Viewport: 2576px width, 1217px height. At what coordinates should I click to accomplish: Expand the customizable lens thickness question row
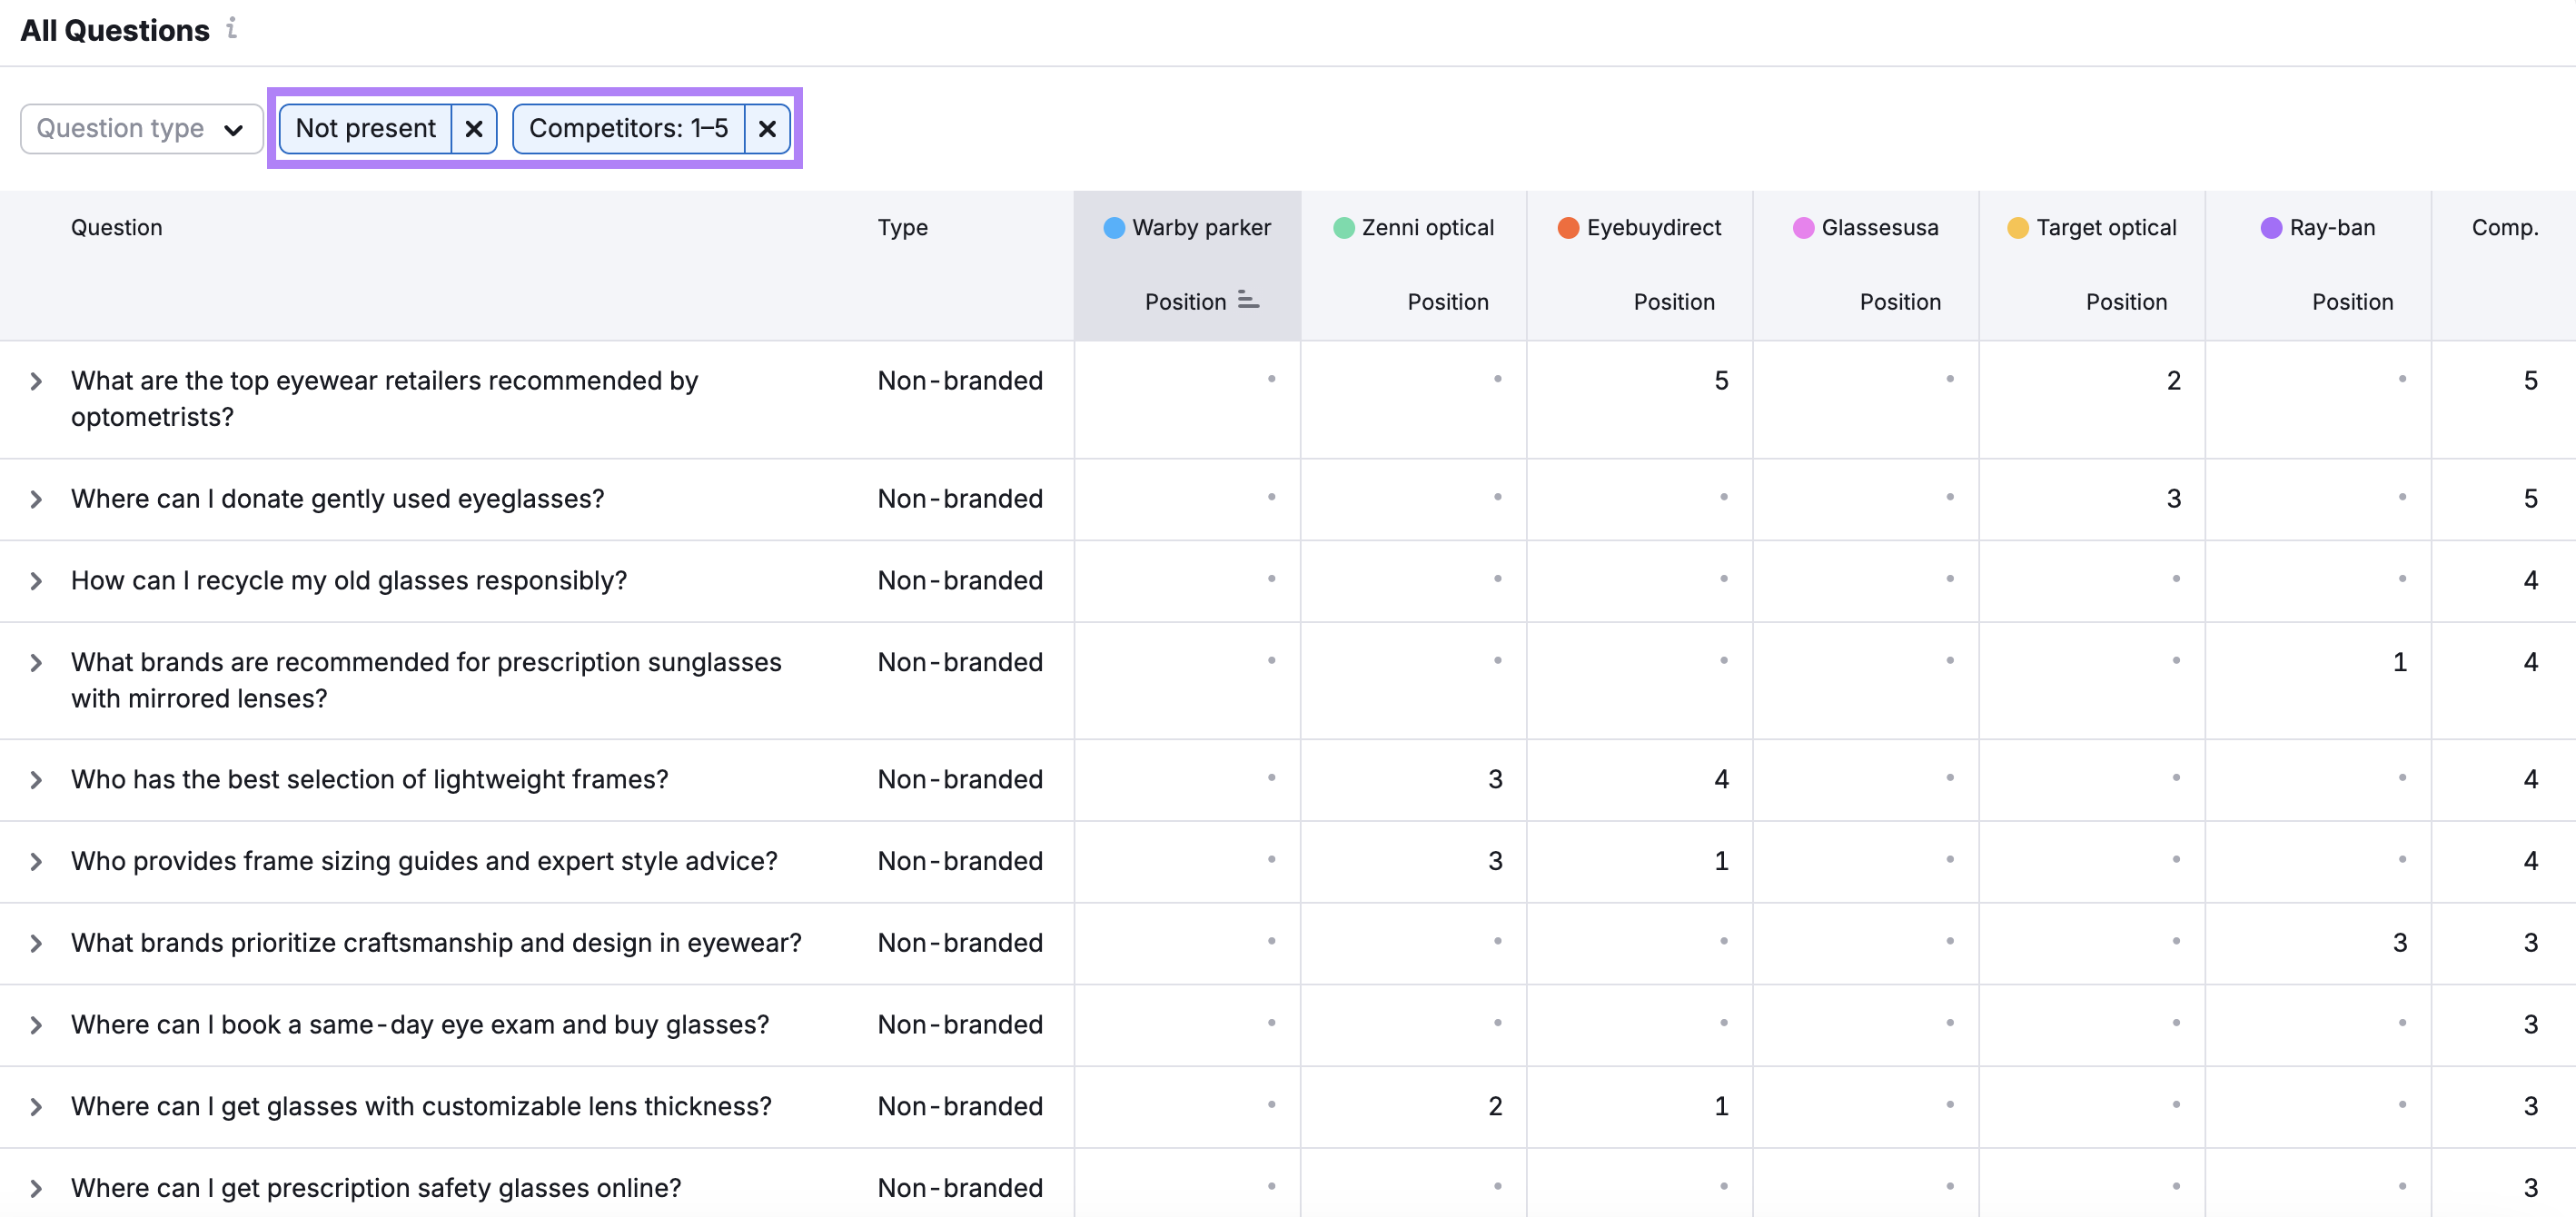pos(36,1107)
